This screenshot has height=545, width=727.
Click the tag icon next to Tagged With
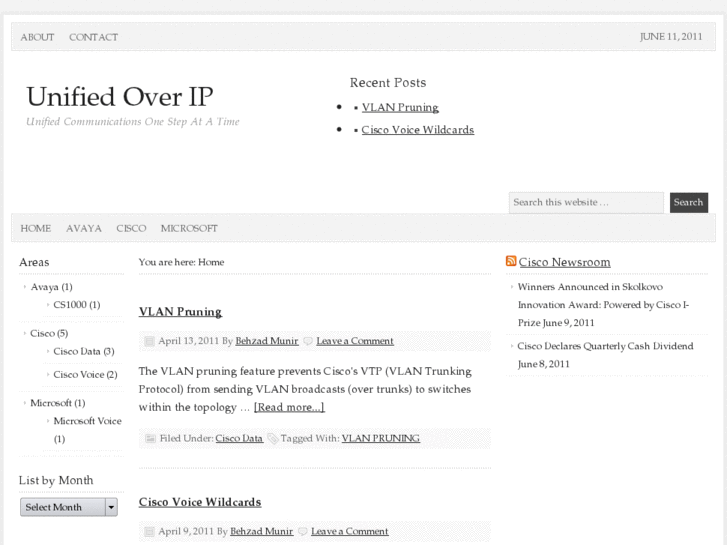click(273, 438)
